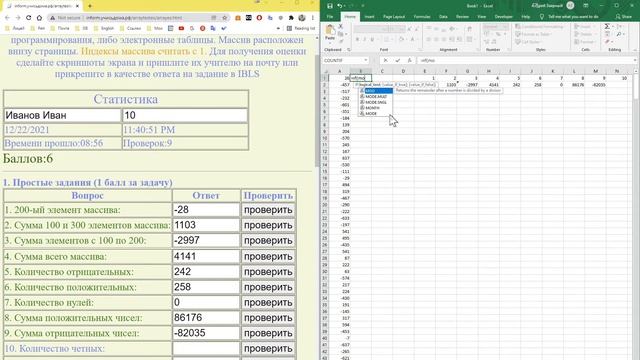Click the browser page vertical scrollbar

point(317,110)
